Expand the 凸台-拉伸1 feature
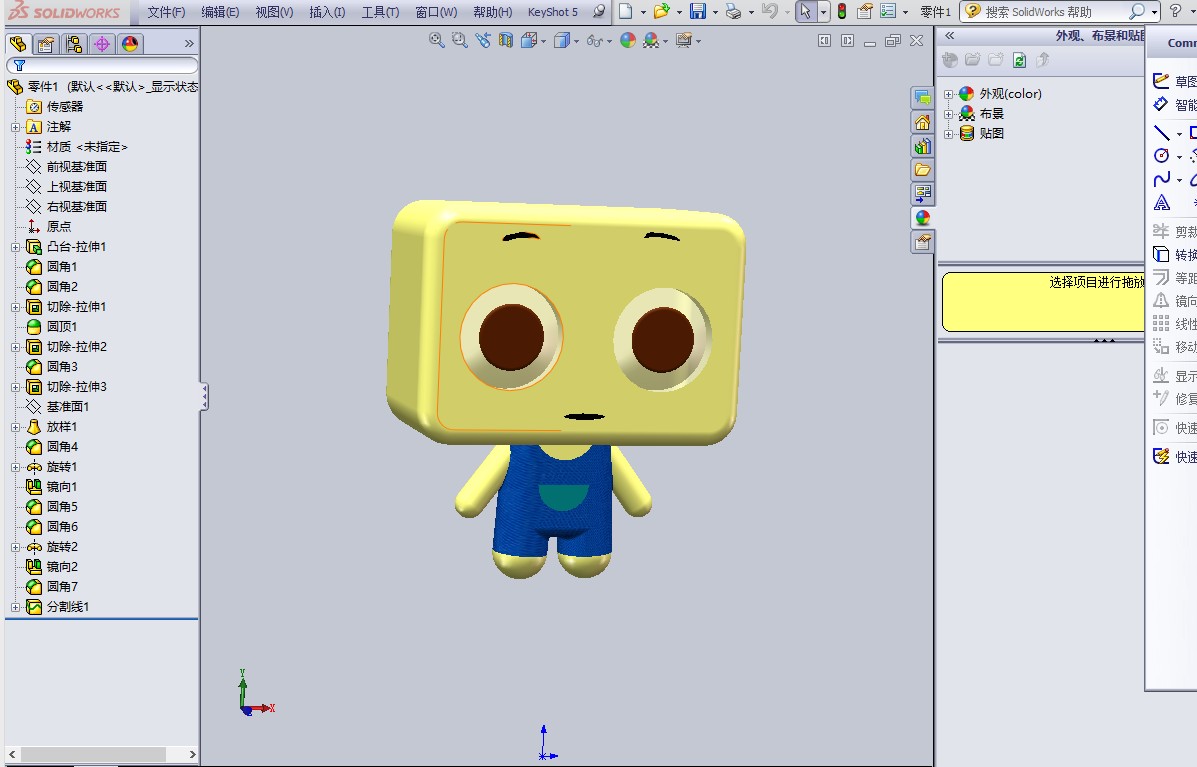1197x767 pixels. (15, 247)
